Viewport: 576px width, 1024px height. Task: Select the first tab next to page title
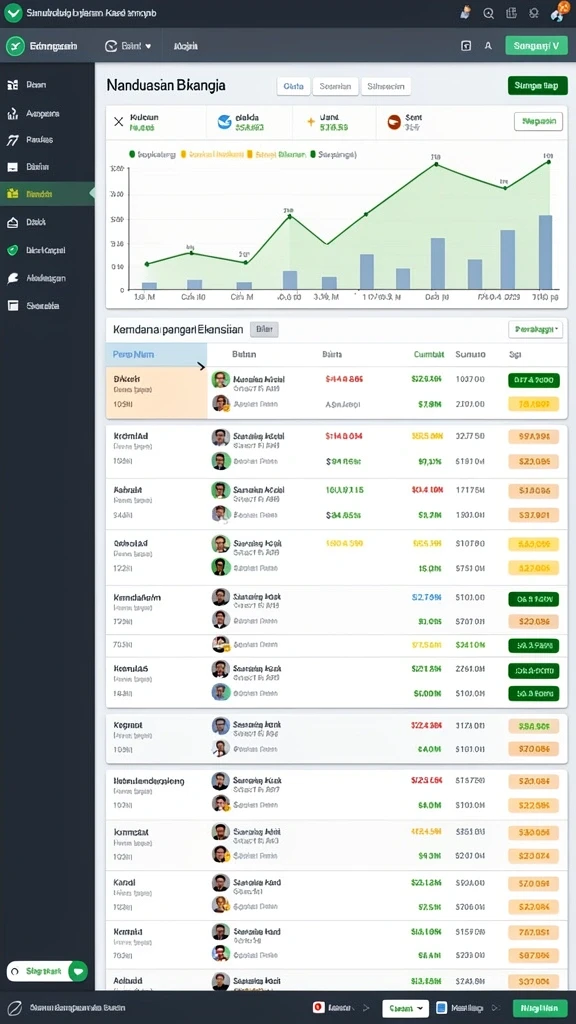293,86
